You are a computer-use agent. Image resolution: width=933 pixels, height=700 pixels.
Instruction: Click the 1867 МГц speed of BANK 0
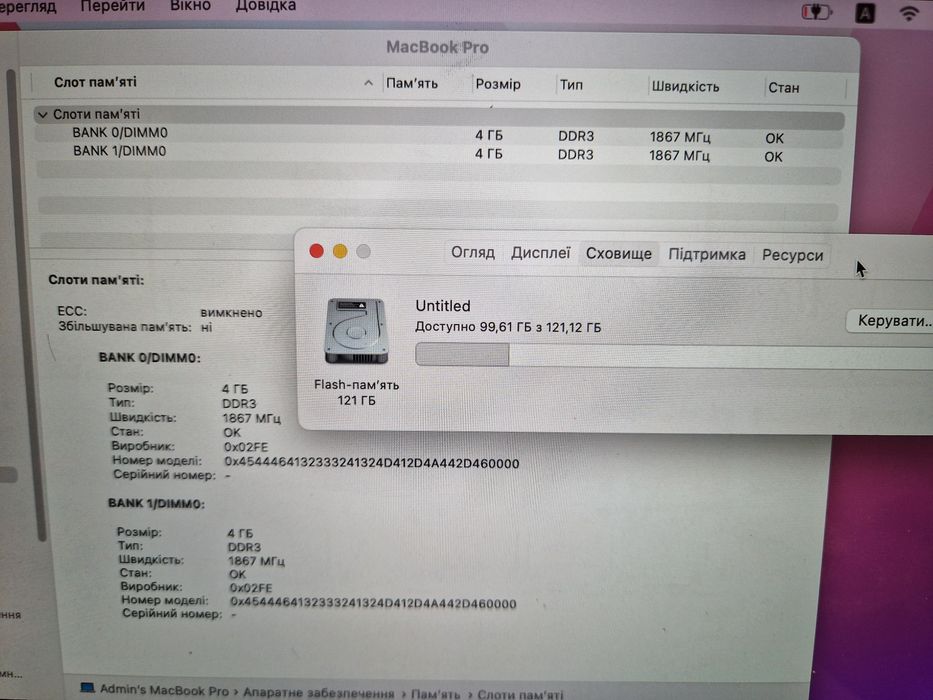(x=680, y=138)
